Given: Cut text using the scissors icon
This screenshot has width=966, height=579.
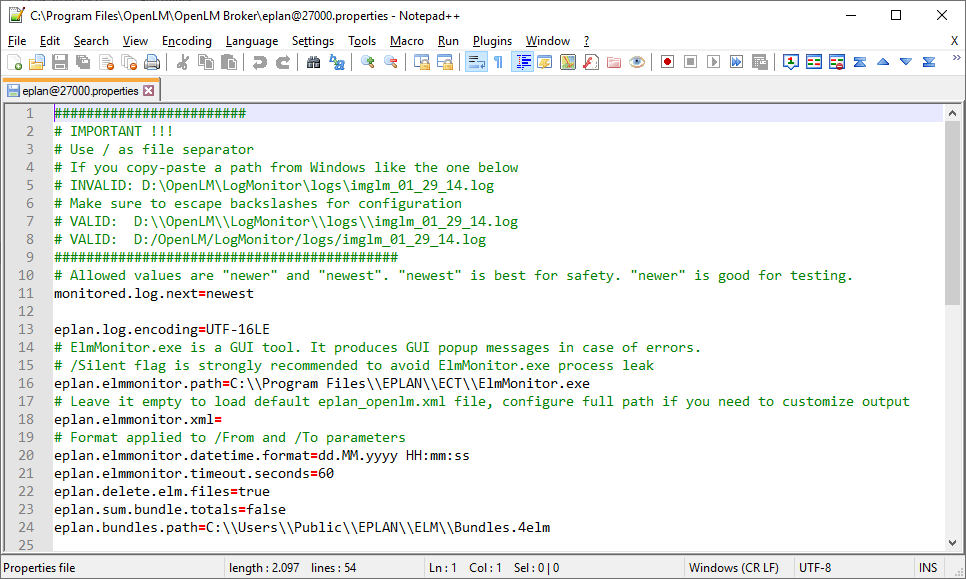Looking at the screenshot, I should coord(184,61).
